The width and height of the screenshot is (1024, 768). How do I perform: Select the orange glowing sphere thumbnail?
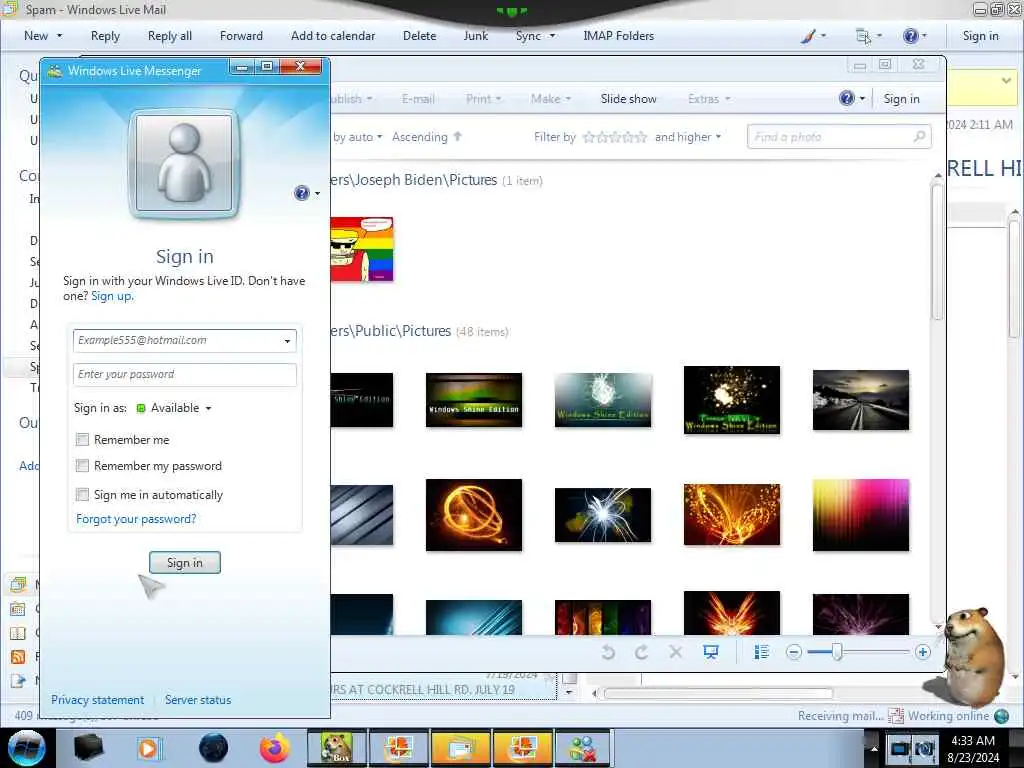(x=473, y=515)
